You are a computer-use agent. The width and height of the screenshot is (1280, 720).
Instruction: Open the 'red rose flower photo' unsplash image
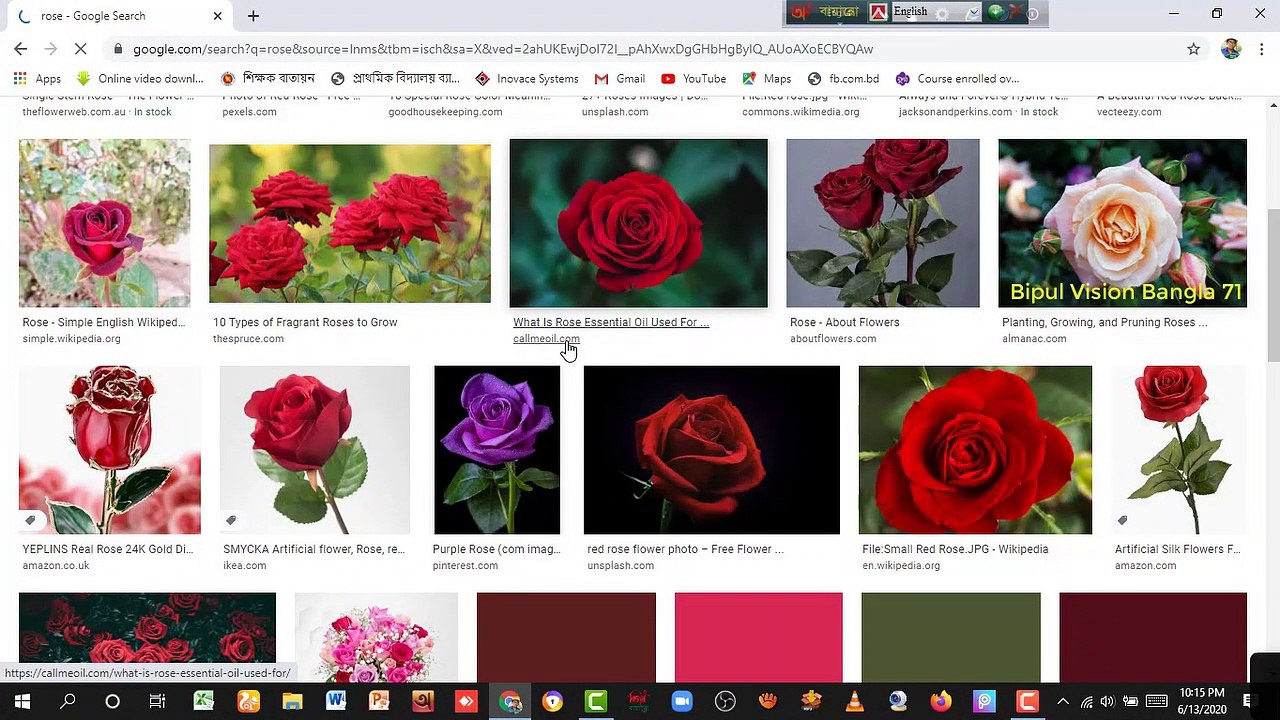click(x=712, y=450)
